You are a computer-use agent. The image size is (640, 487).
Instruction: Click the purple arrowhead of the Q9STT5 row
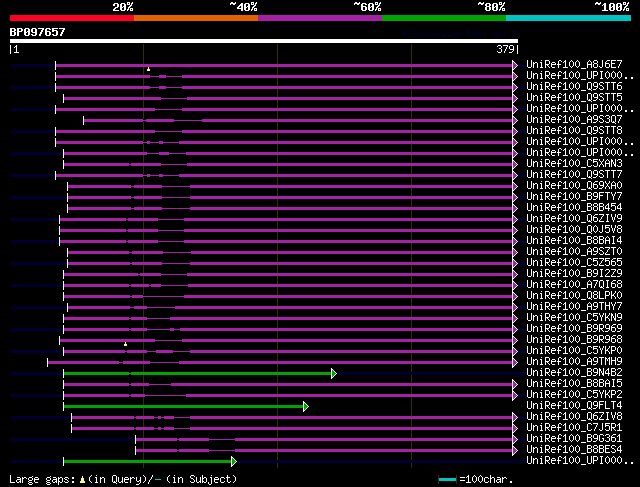point(515,98)
